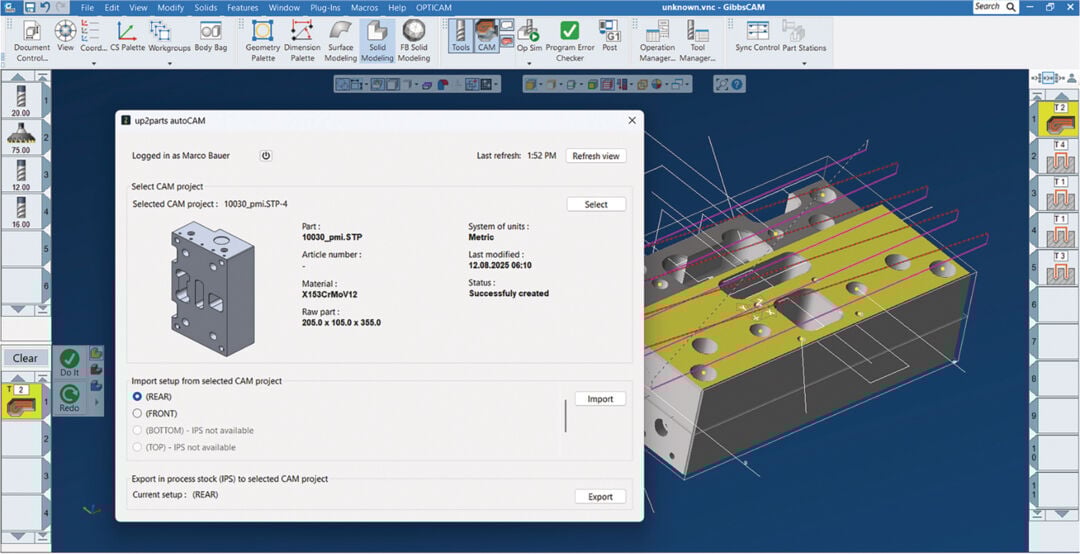Click the logout power icon
The height and width of the screenshot is (554, 1080).
tap(266, 156)
